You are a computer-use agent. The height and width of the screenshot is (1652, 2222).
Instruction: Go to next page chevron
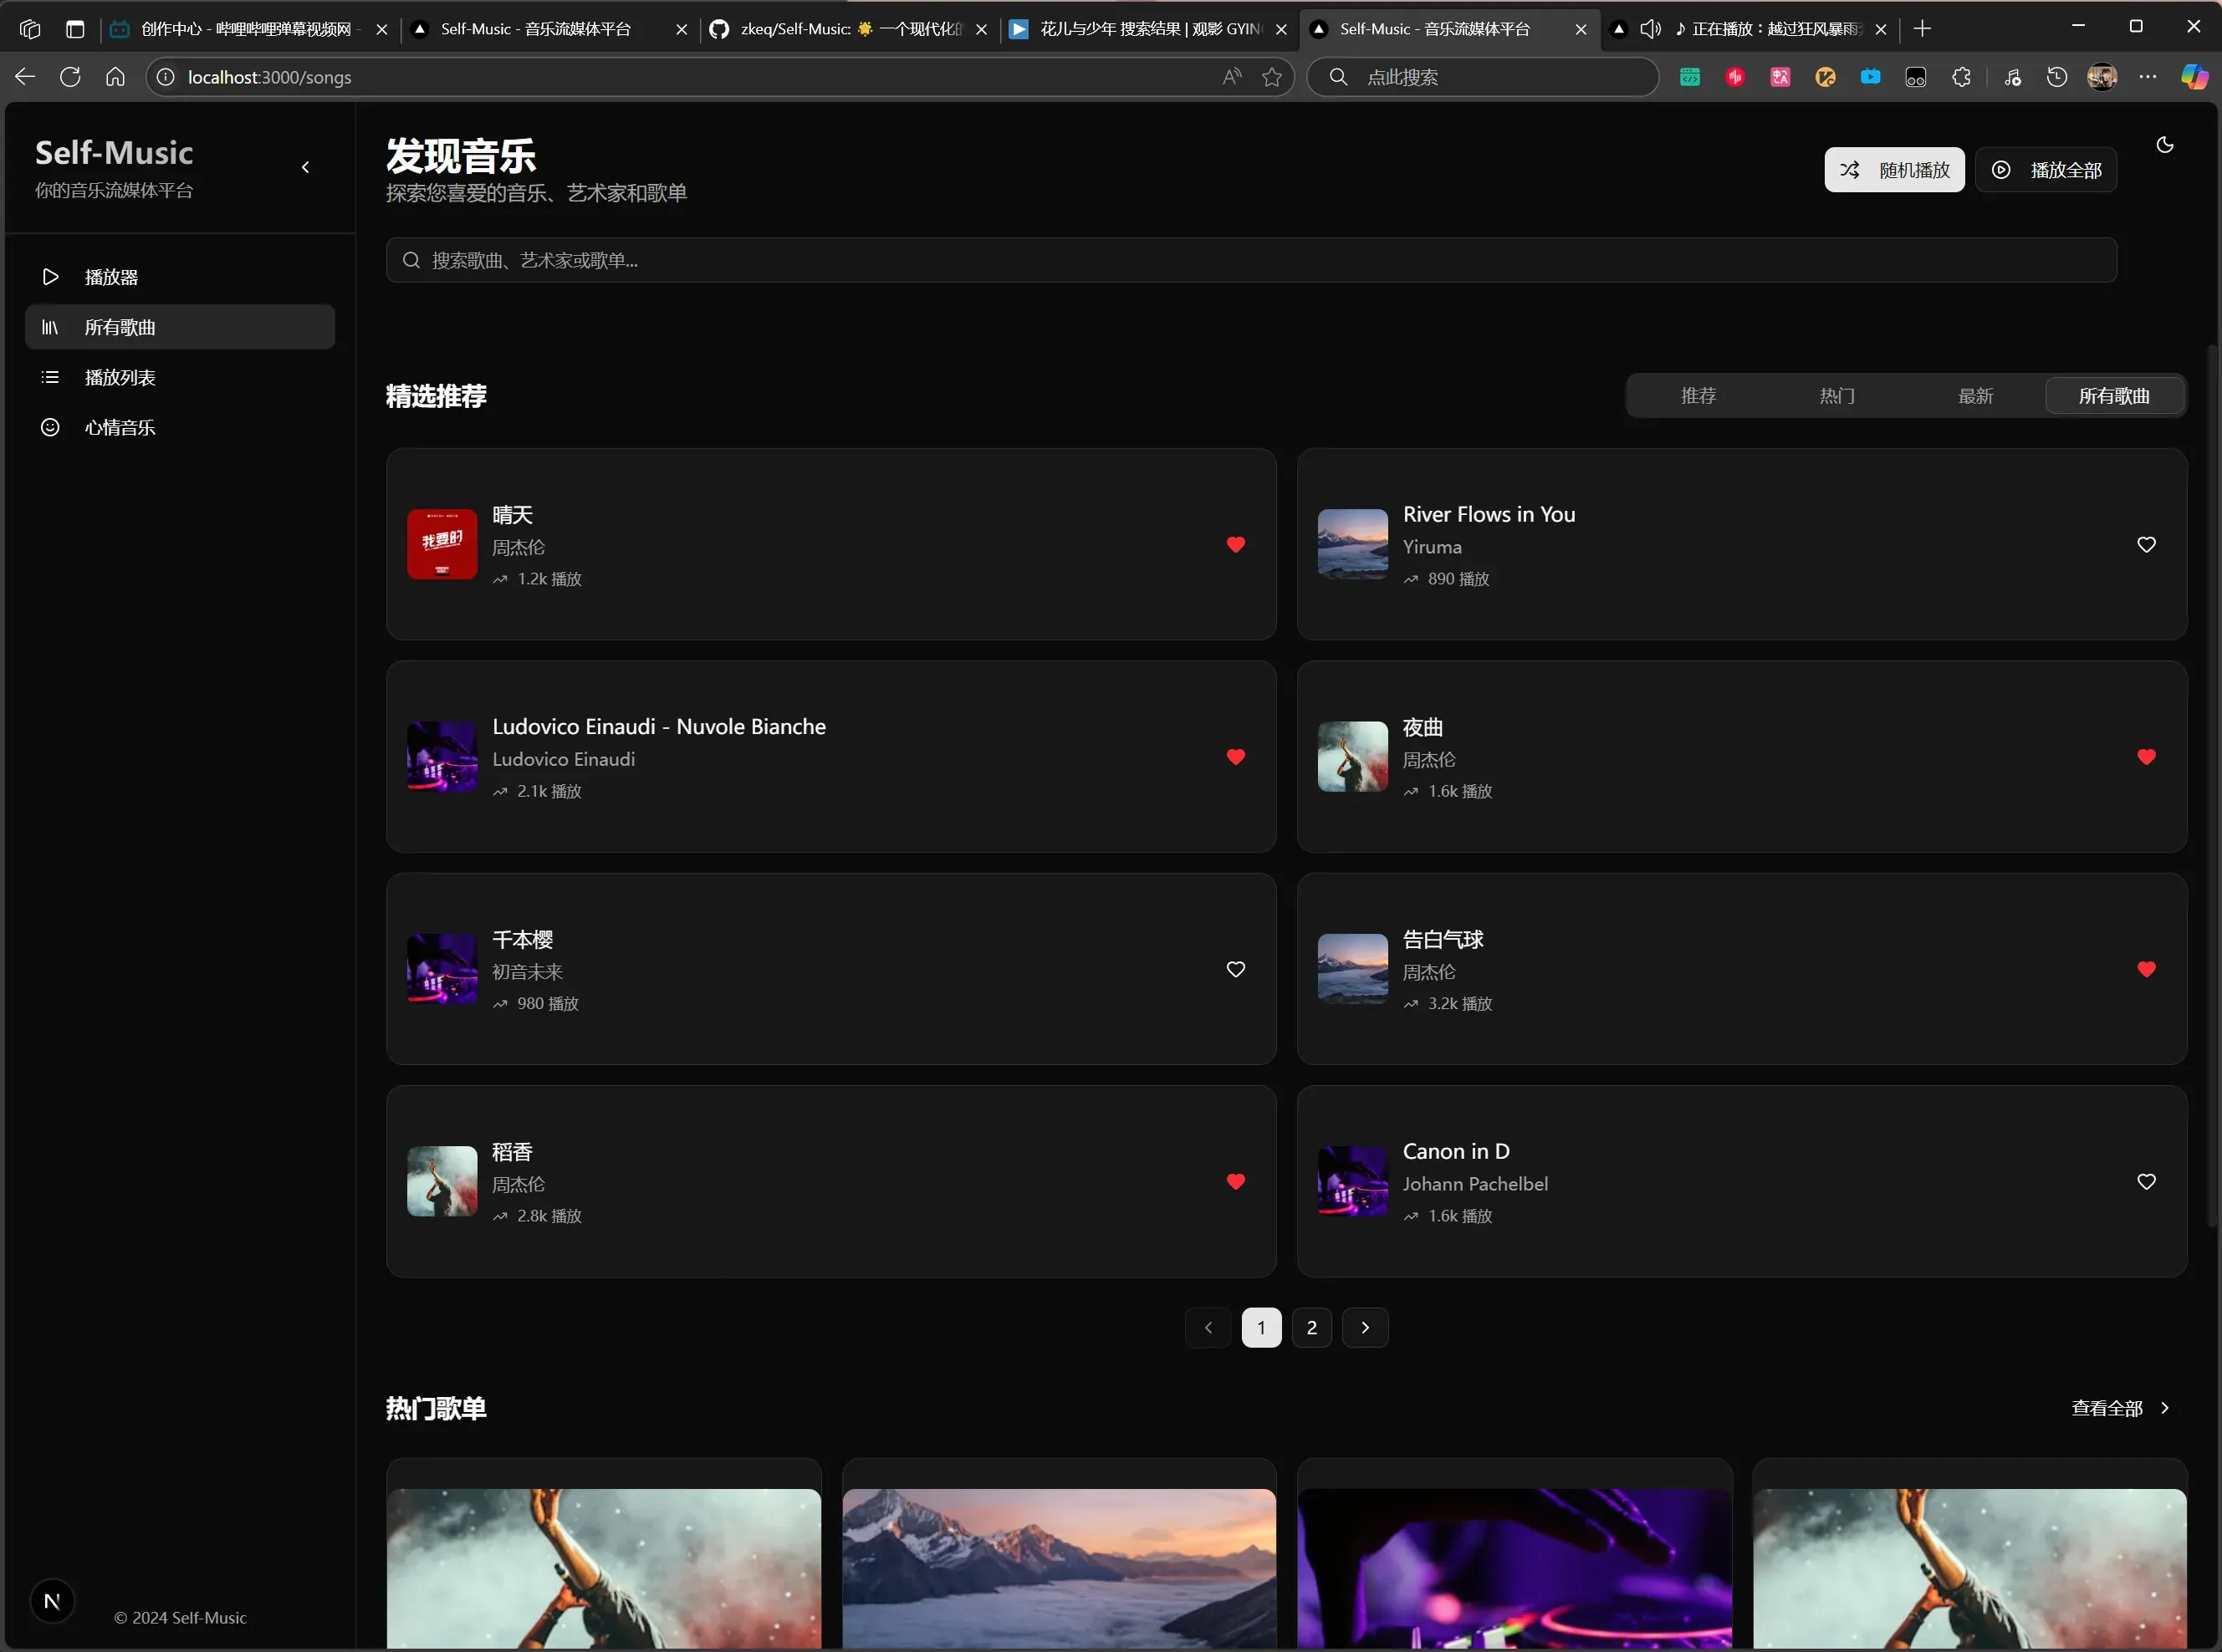pos(1364,1328)
